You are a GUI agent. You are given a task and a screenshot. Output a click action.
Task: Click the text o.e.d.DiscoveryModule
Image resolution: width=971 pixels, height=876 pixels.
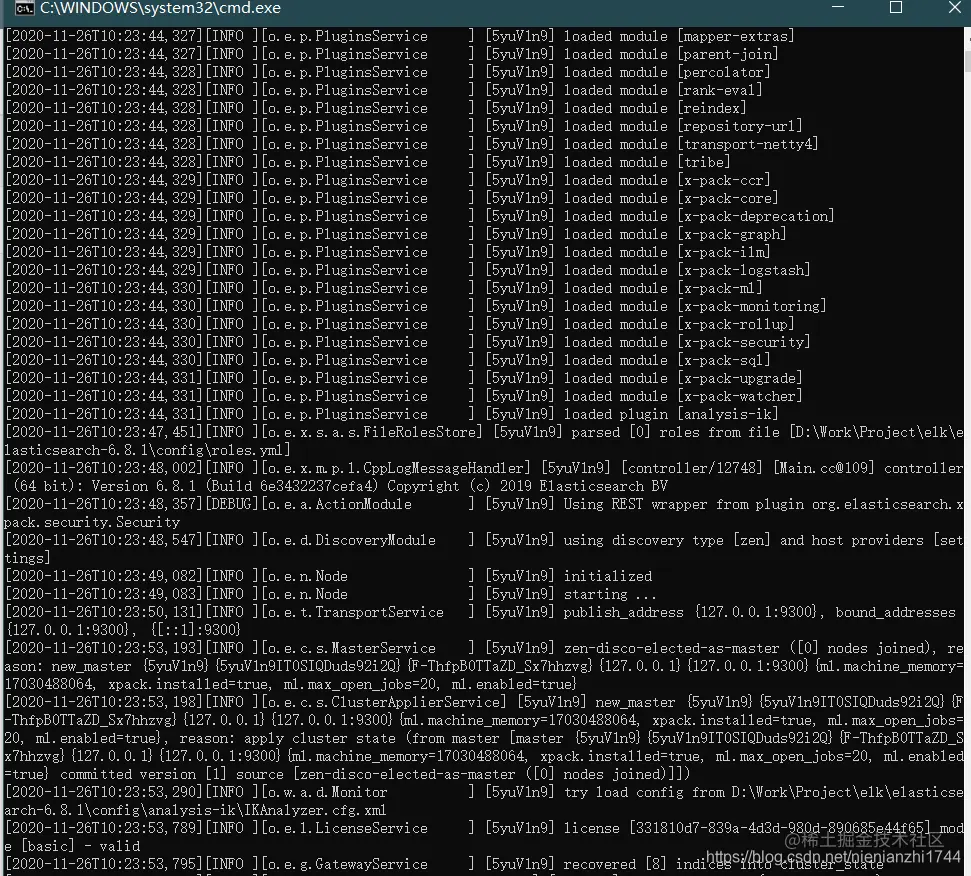[352, 540]
